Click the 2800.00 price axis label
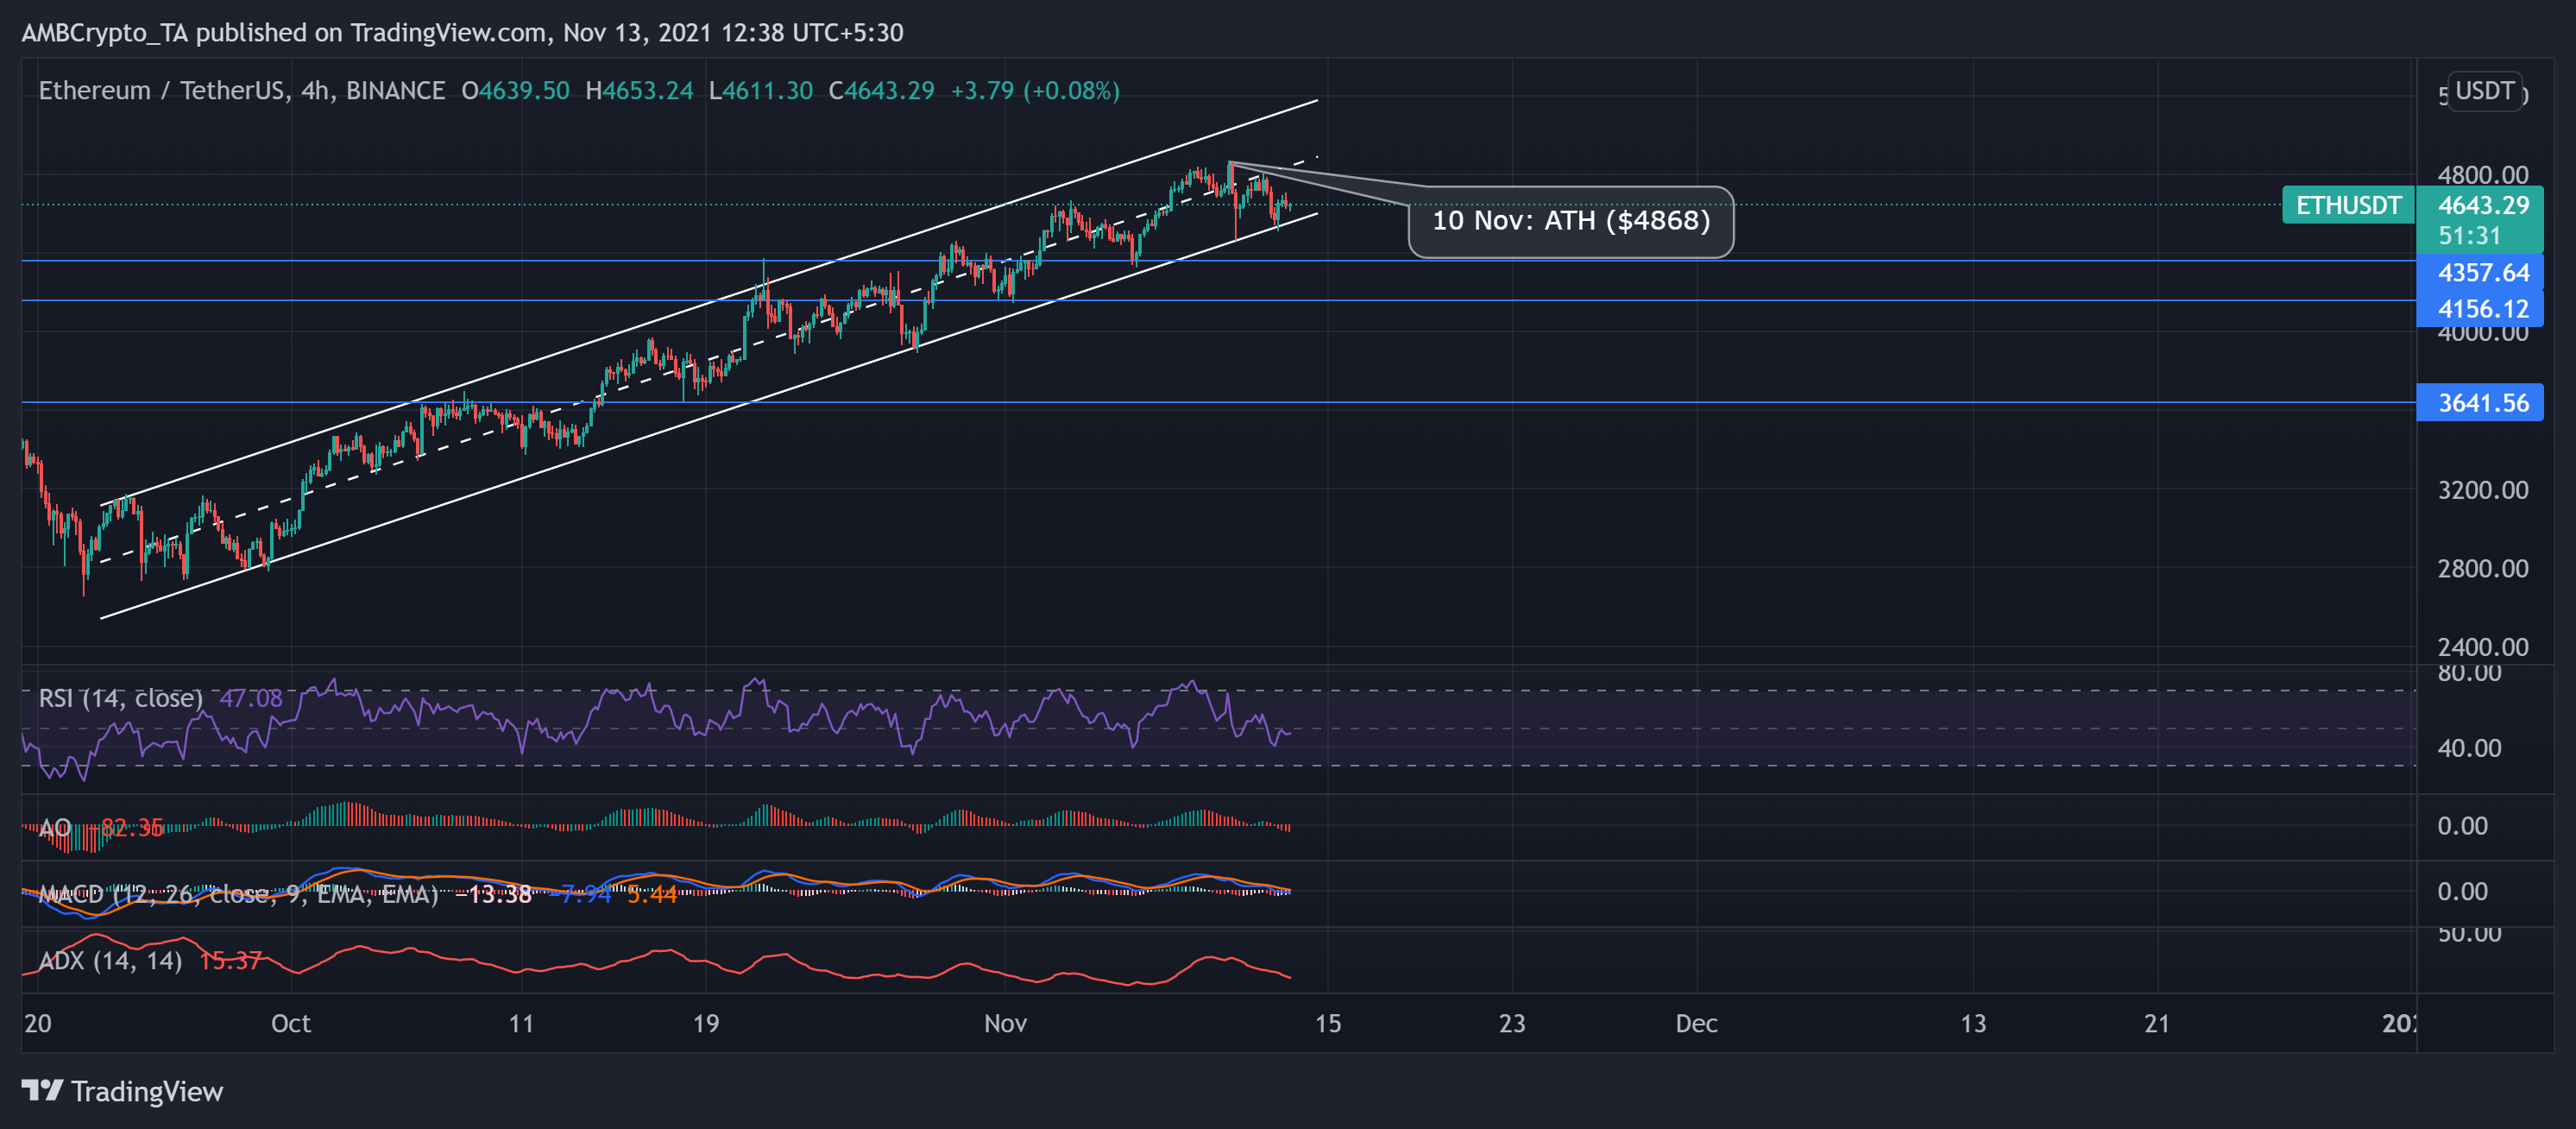 click(x=2482, y=568)
